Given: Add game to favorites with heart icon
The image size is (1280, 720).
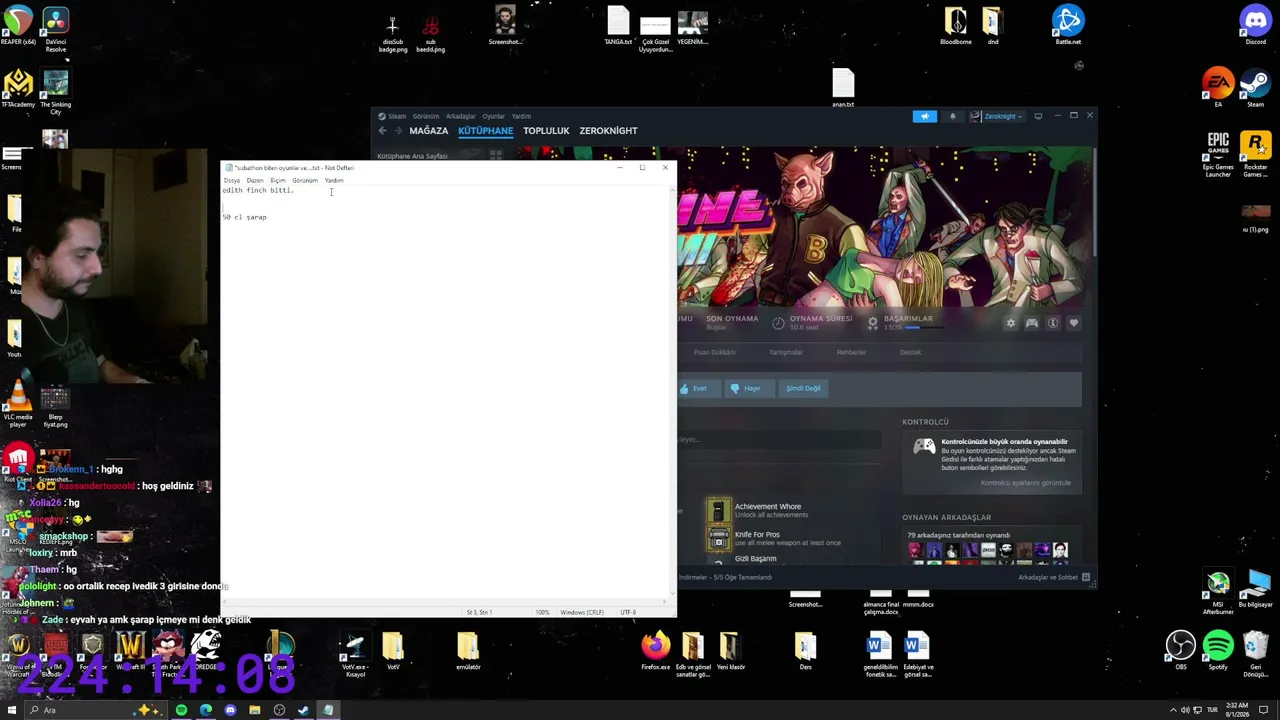Looking at the screenshot, I should click(x=1074, y=323).
